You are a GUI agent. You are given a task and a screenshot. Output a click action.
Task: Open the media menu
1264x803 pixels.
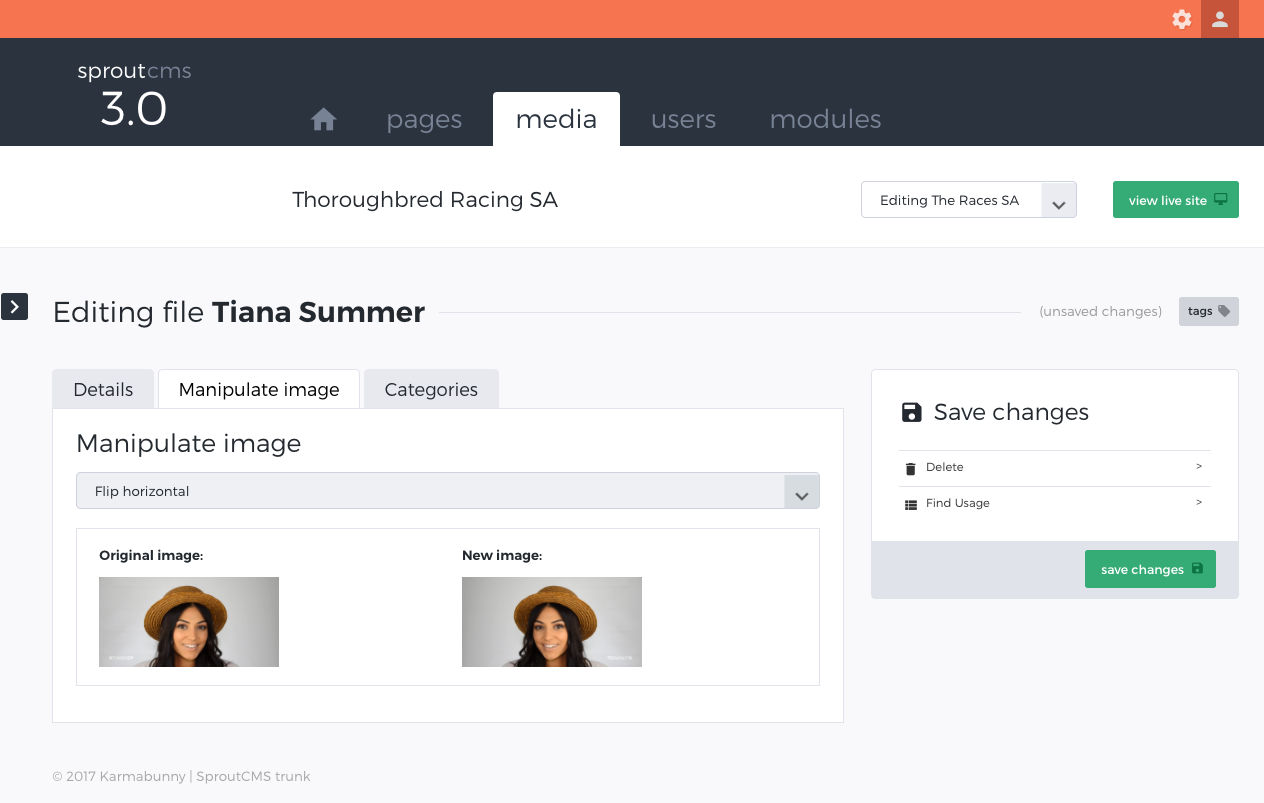556,119
